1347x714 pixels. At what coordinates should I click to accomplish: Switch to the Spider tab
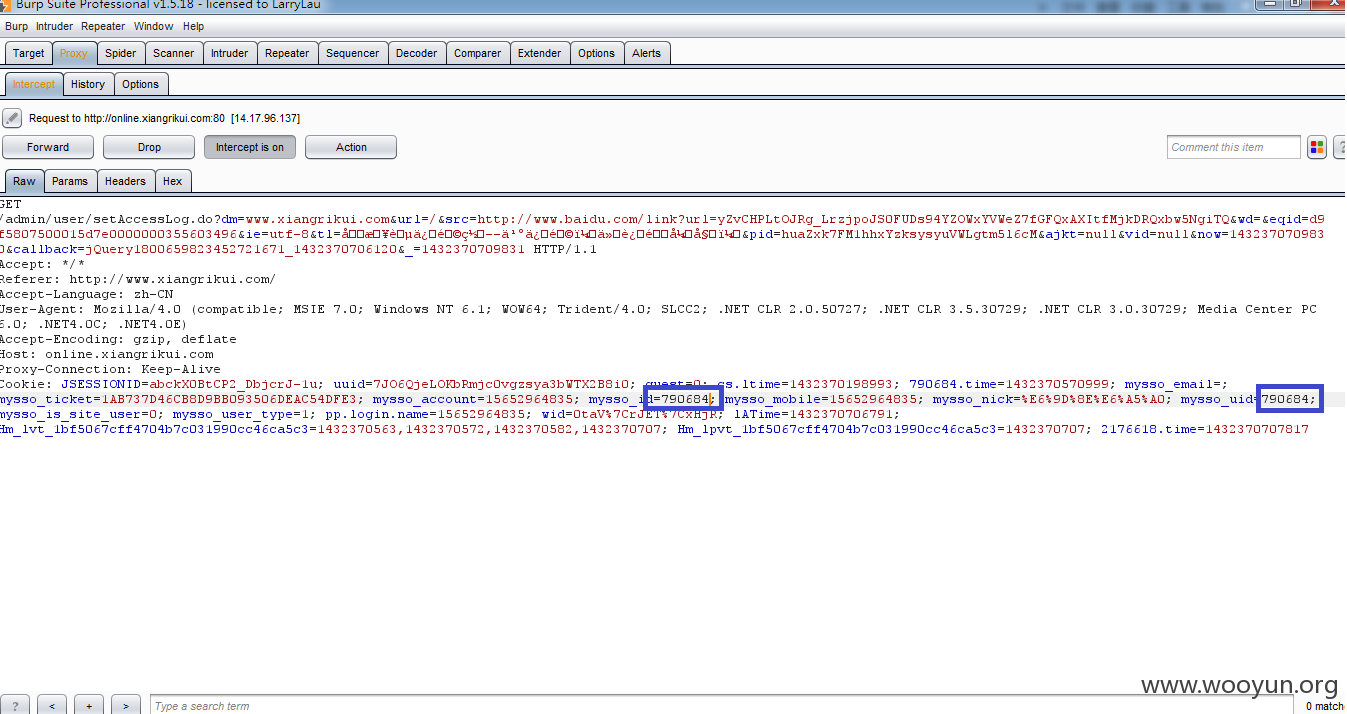tap(121, 53)
